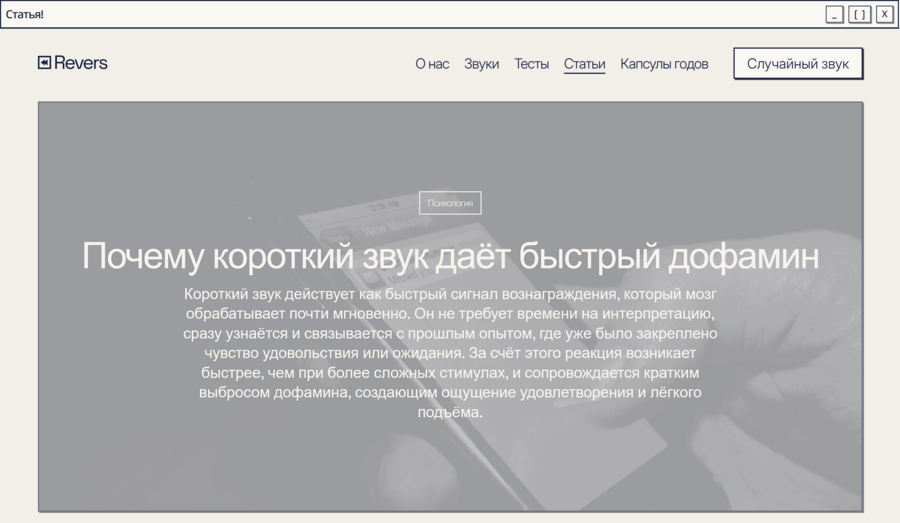The width and height of the screenshot is (900, 523).
Task: Click the article summary paragraph text
Action: pyautogui.click(x=450, y=352)
